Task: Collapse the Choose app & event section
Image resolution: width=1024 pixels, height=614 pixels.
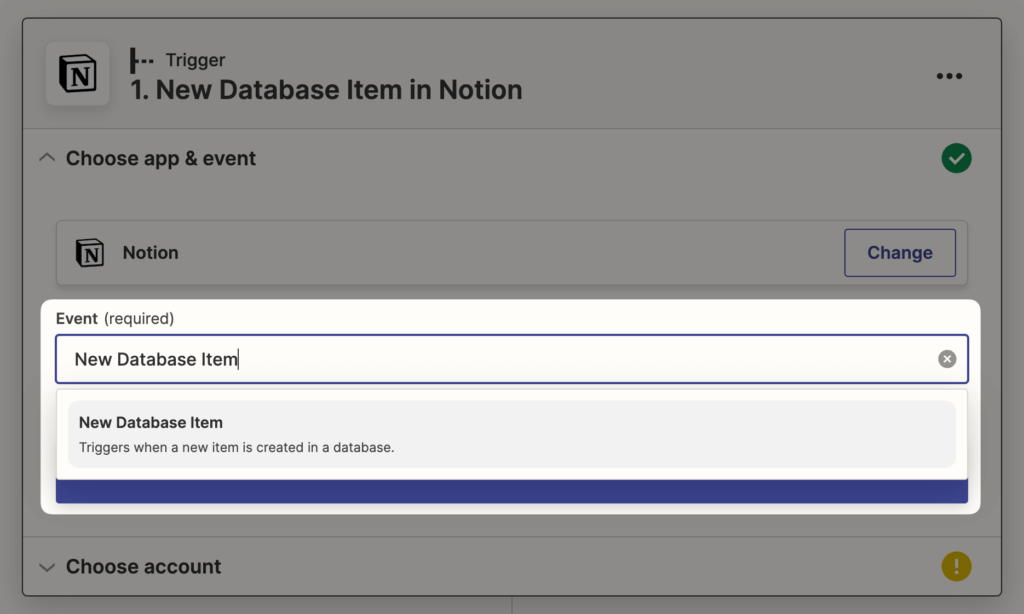Action: pos(46,158)
